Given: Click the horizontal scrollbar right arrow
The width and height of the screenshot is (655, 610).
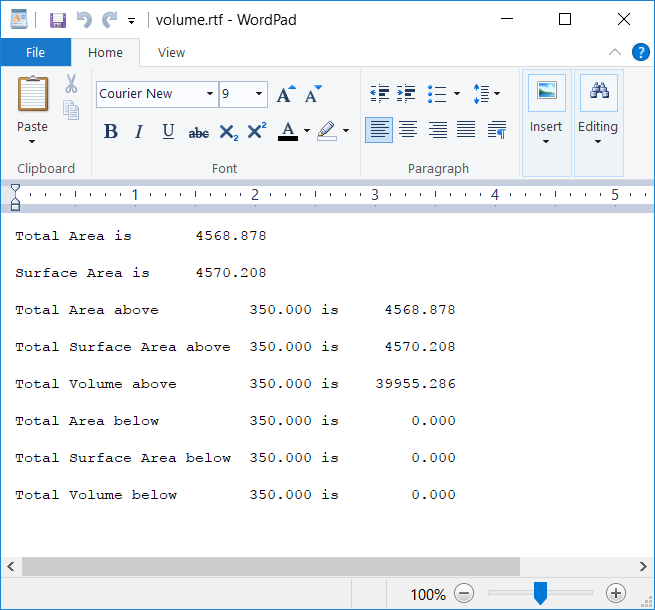Looking at the screenshot, I should coord(643,566).
